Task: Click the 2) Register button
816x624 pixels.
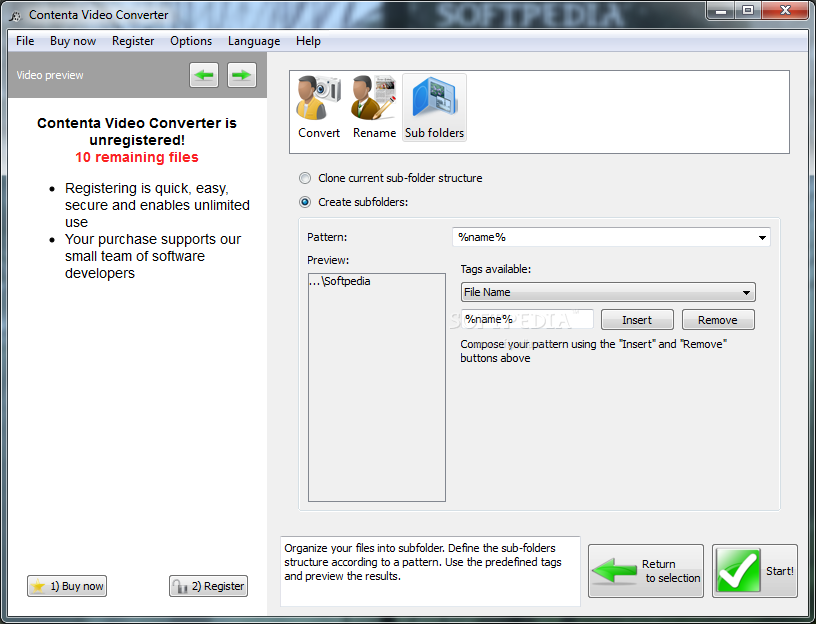Action: coord(208,586)
